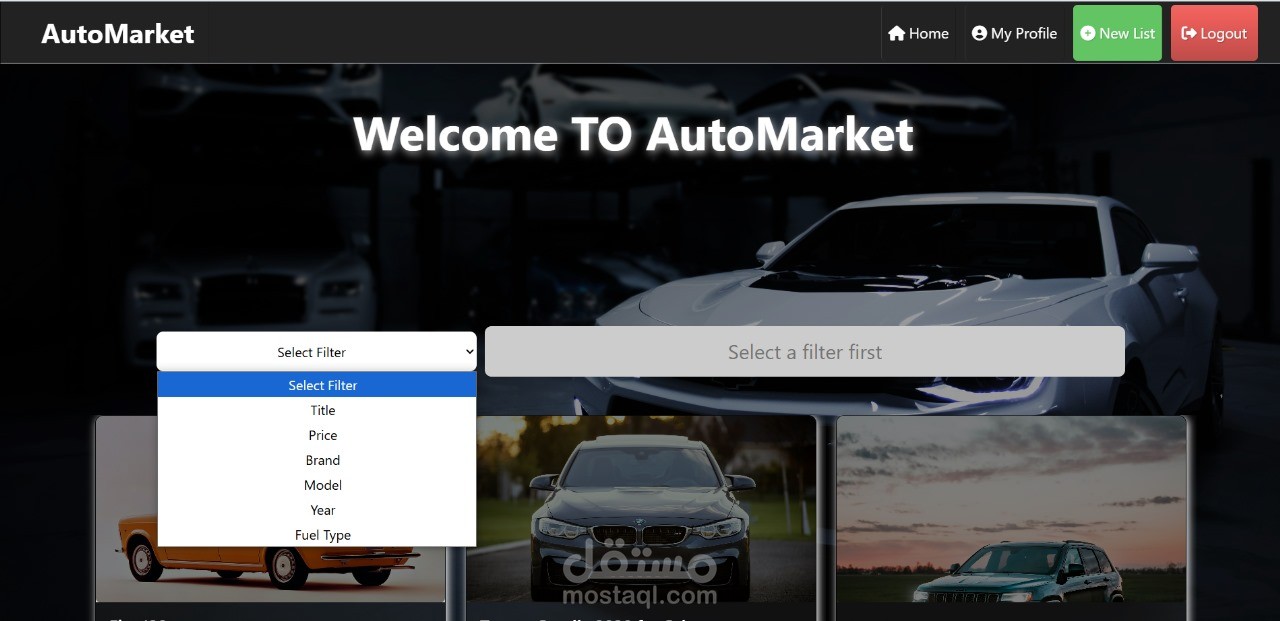
Task: Go to the My Profile link text
Action: point(1024,33)
